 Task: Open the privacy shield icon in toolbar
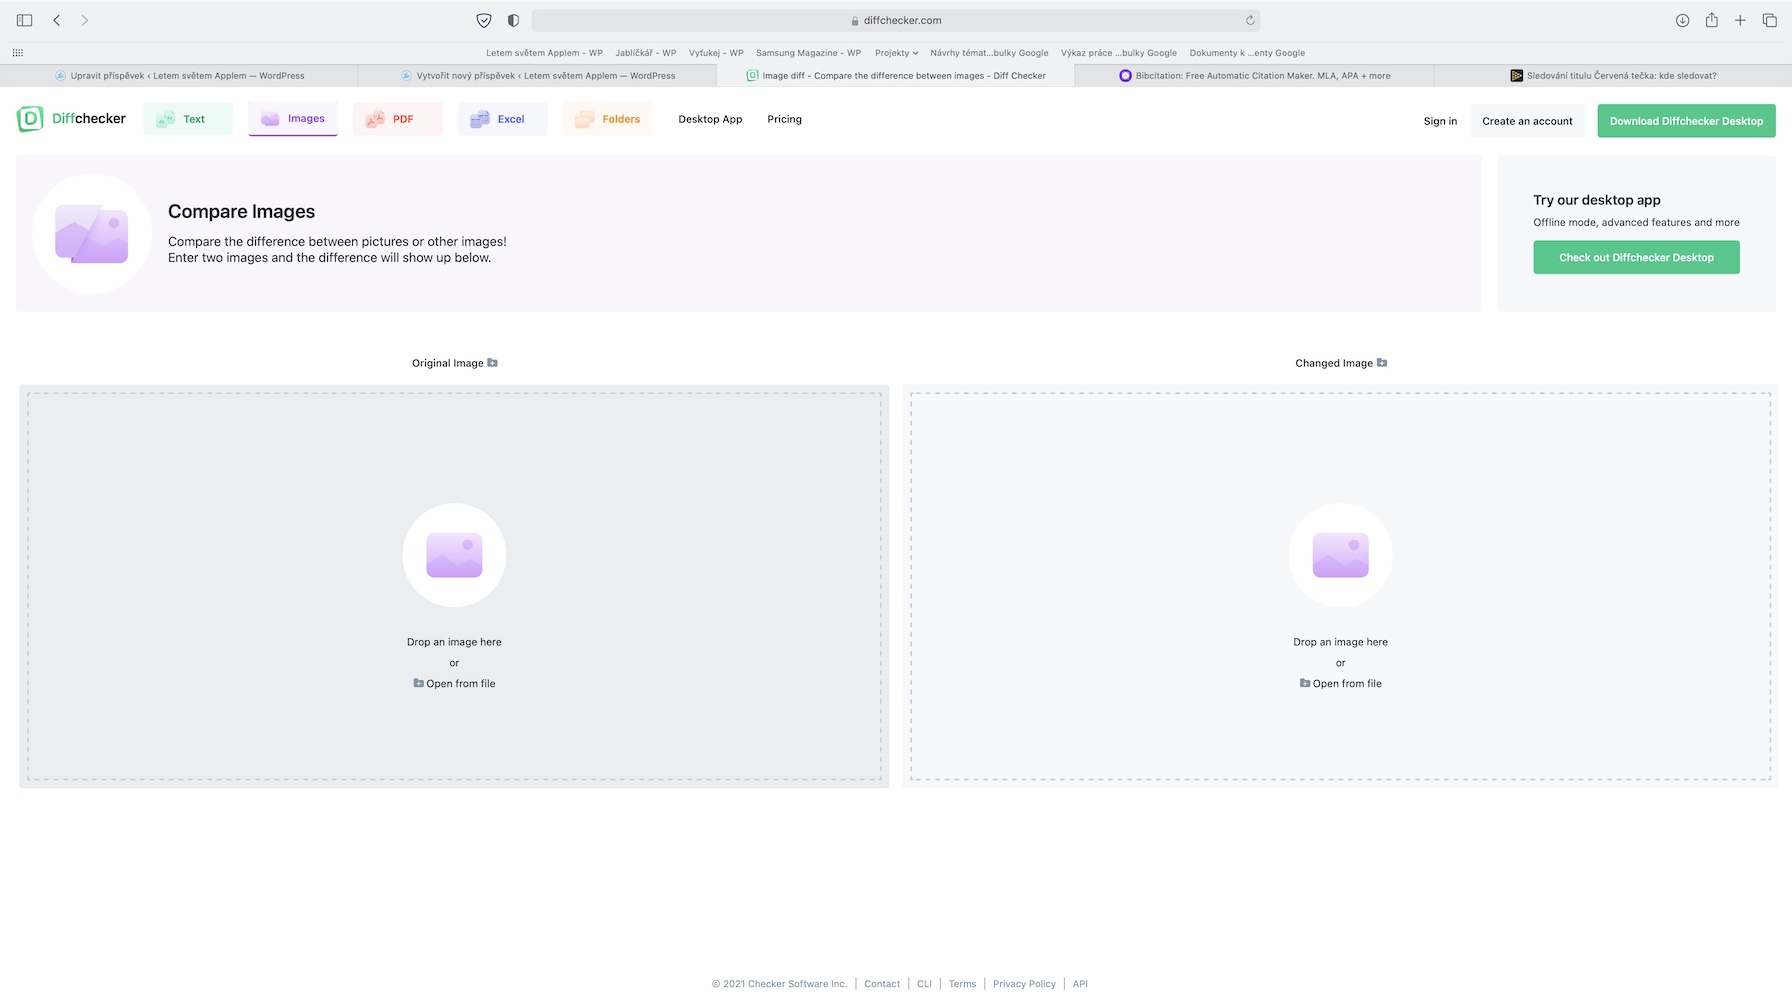pyautogui.click(x=484, y=20)
